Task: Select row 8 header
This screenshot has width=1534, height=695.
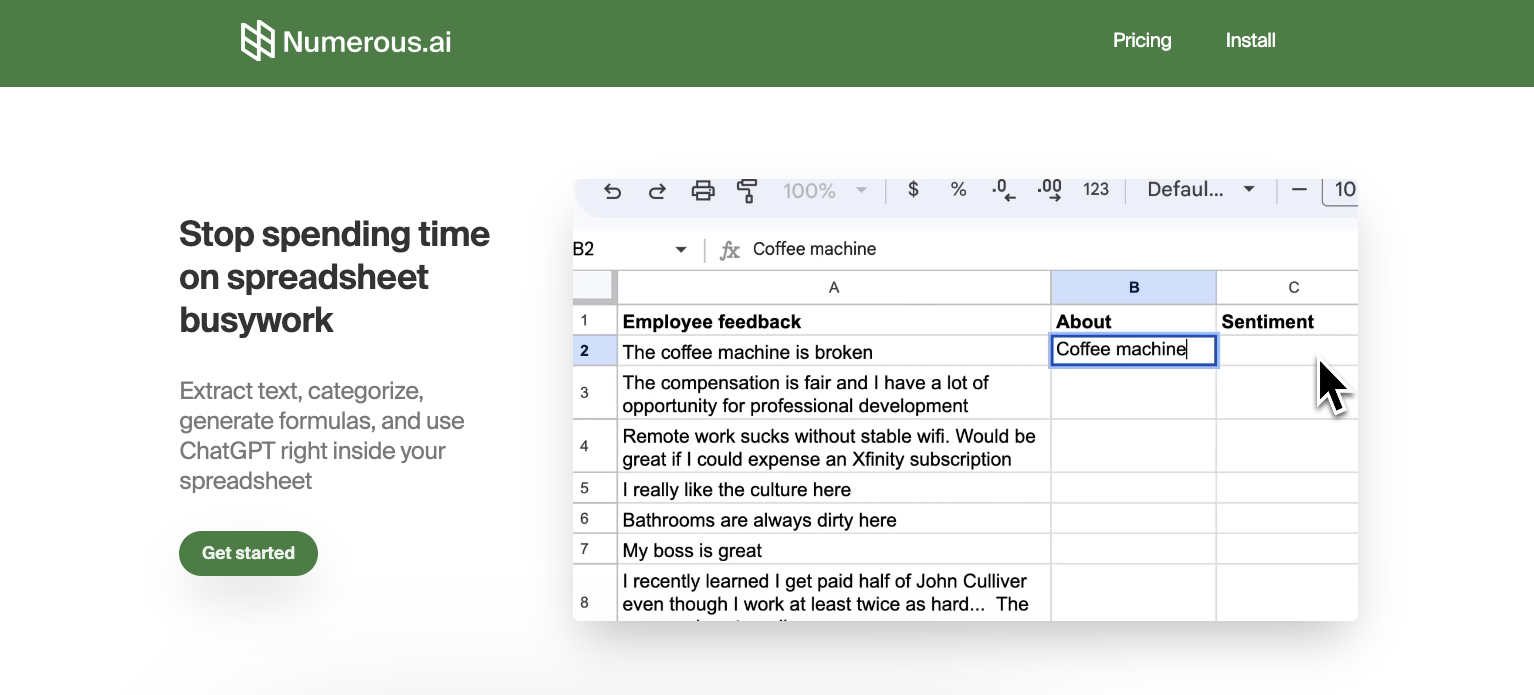Action: point(595,593)
